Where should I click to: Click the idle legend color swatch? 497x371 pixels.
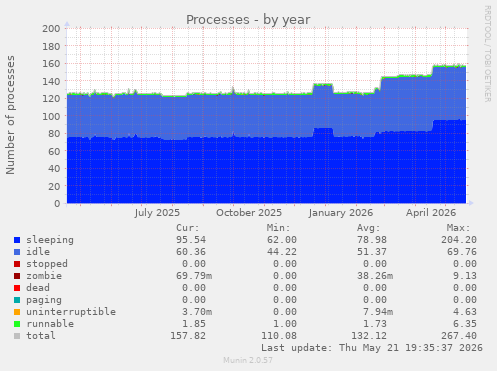(x=17, y=252)
